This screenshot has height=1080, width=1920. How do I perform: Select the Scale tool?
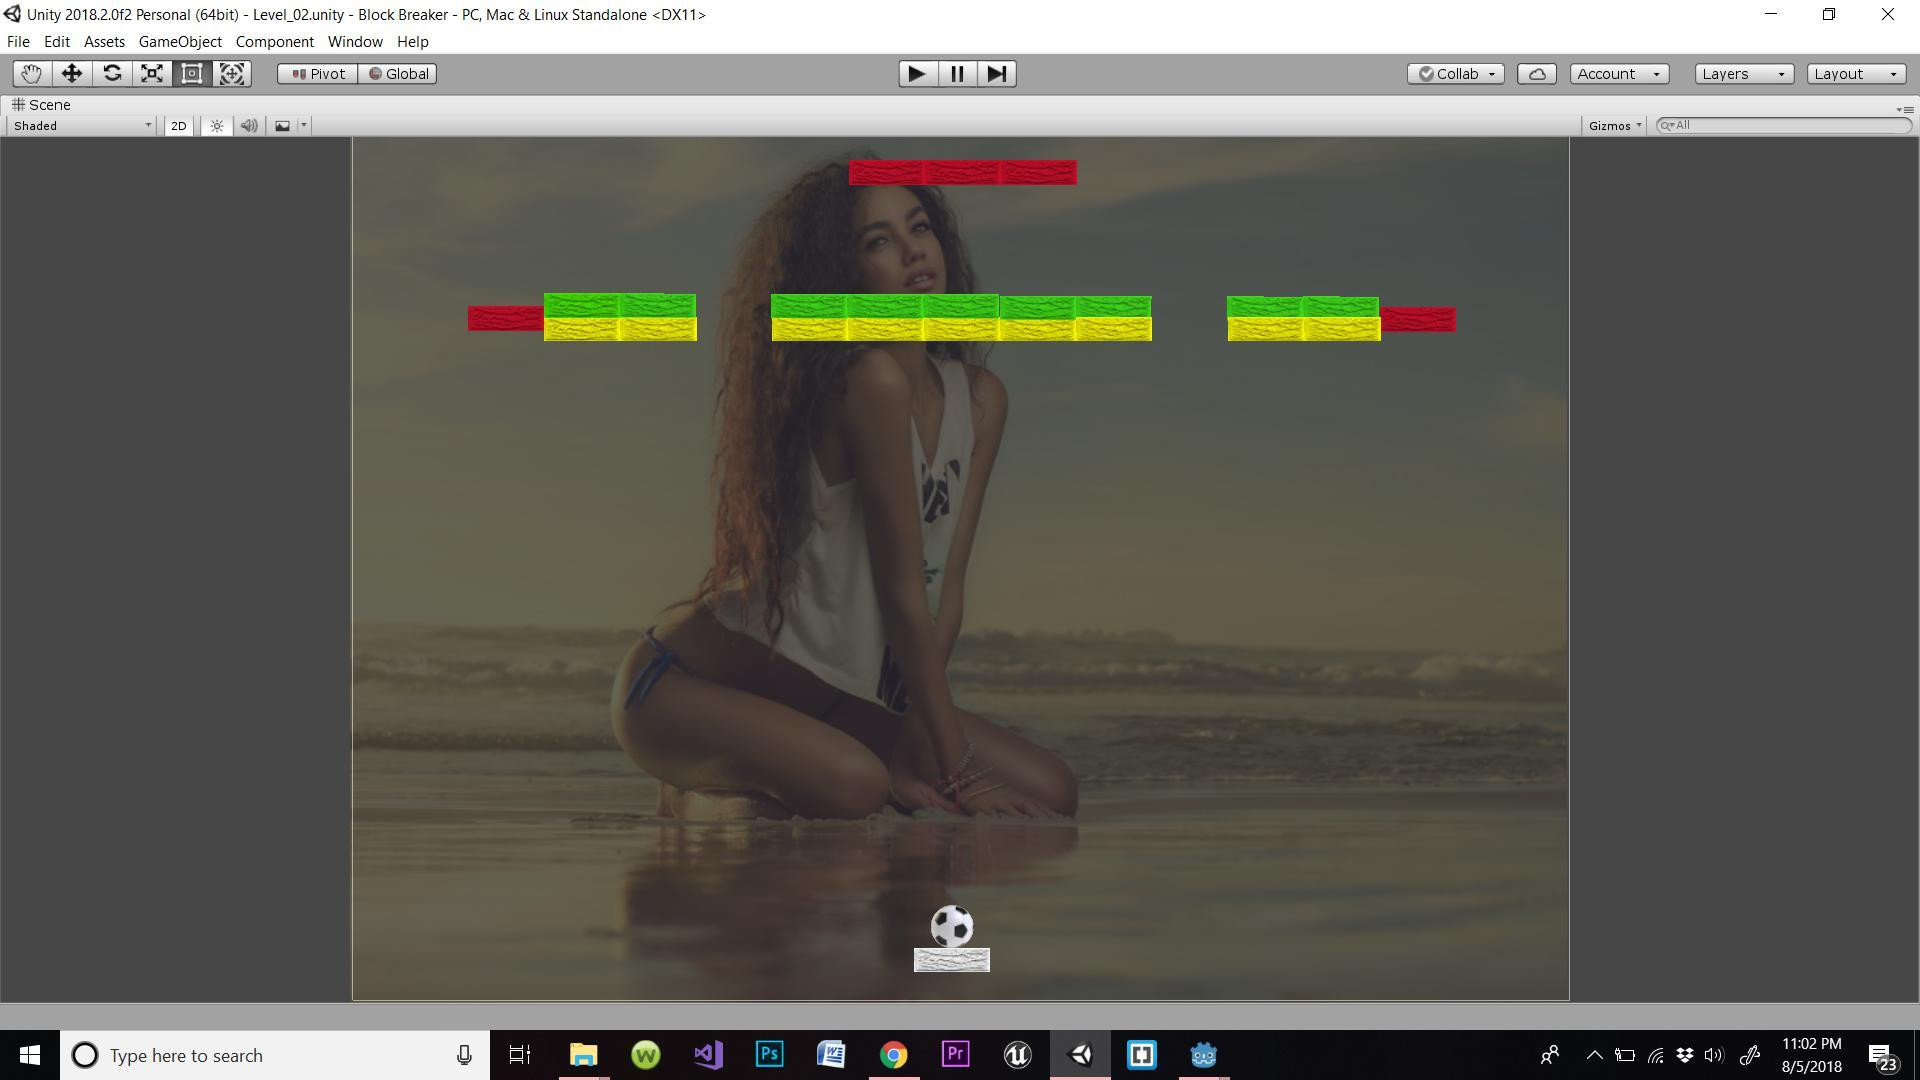tap(152, 74)
